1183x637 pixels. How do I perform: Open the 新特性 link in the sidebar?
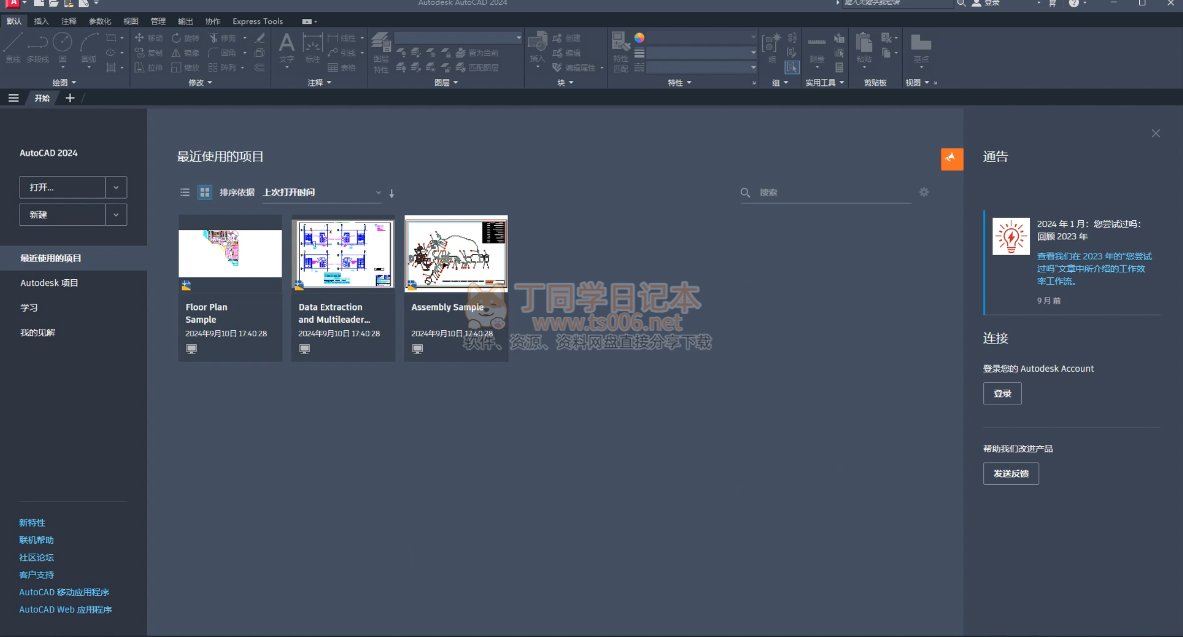coord(32,523)
